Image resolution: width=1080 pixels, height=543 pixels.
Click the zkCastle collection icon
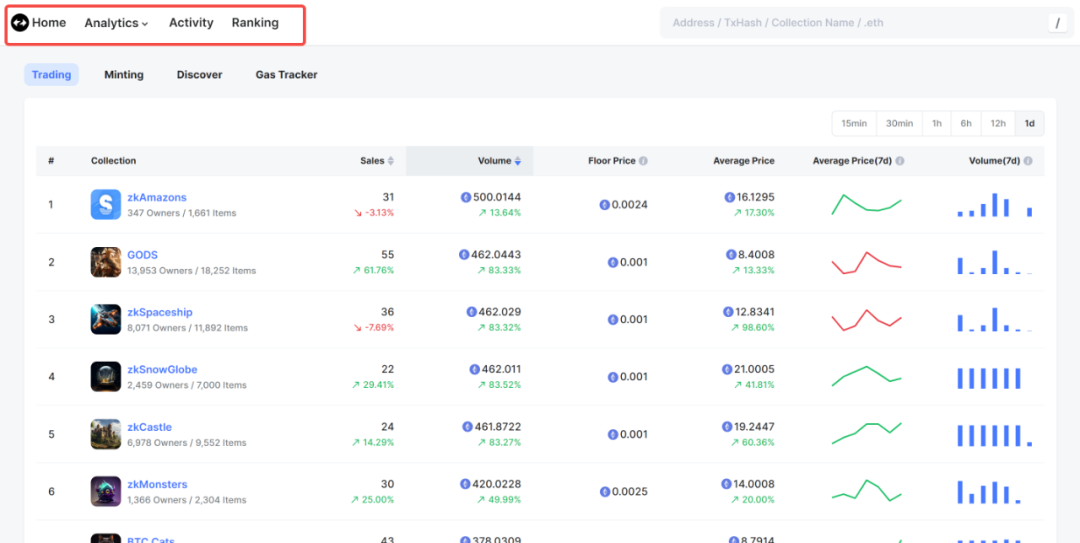tap(105, 434)
